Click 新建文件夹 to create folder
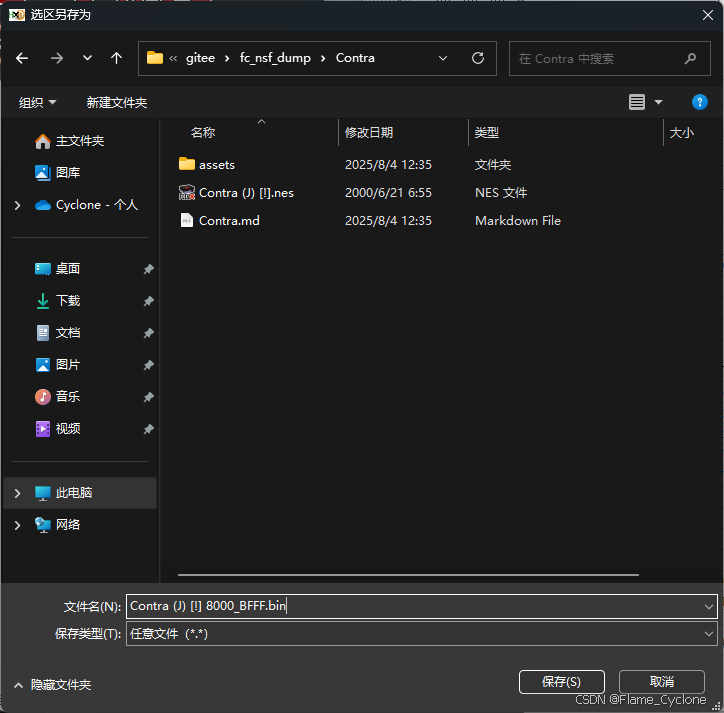Viewport: 724px width, 713px height. [117, 103]
